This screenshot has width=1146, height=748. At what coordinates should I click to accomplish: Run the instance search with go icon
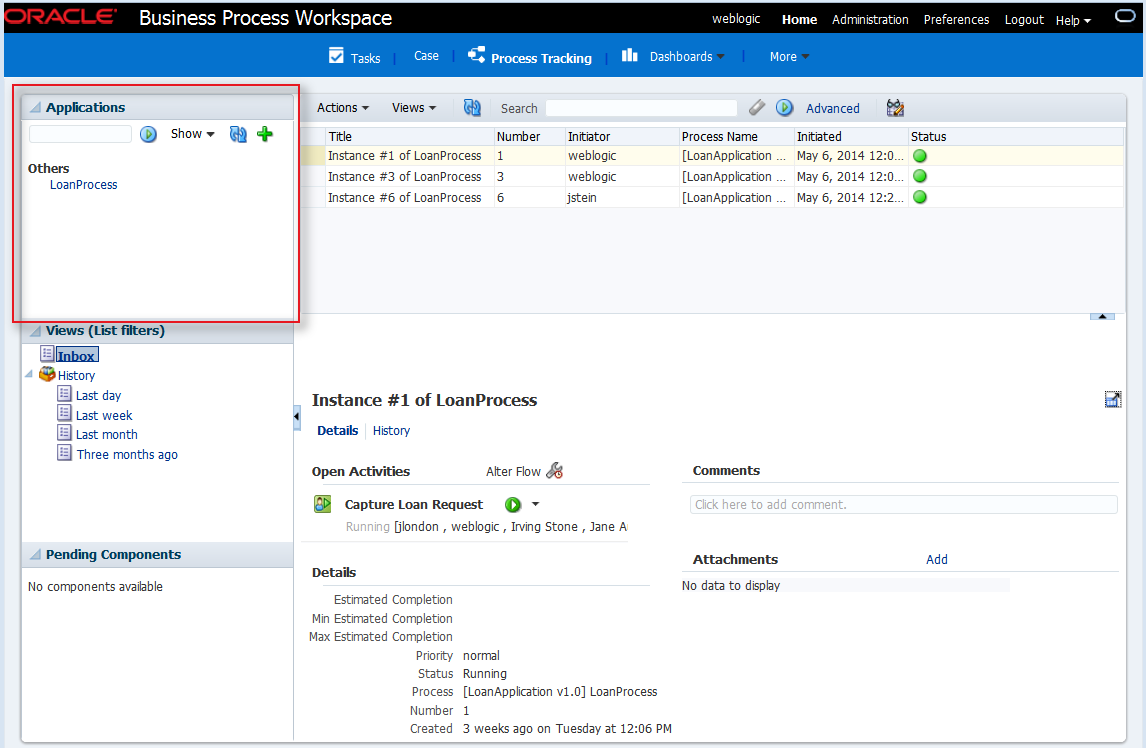(785, 108)
